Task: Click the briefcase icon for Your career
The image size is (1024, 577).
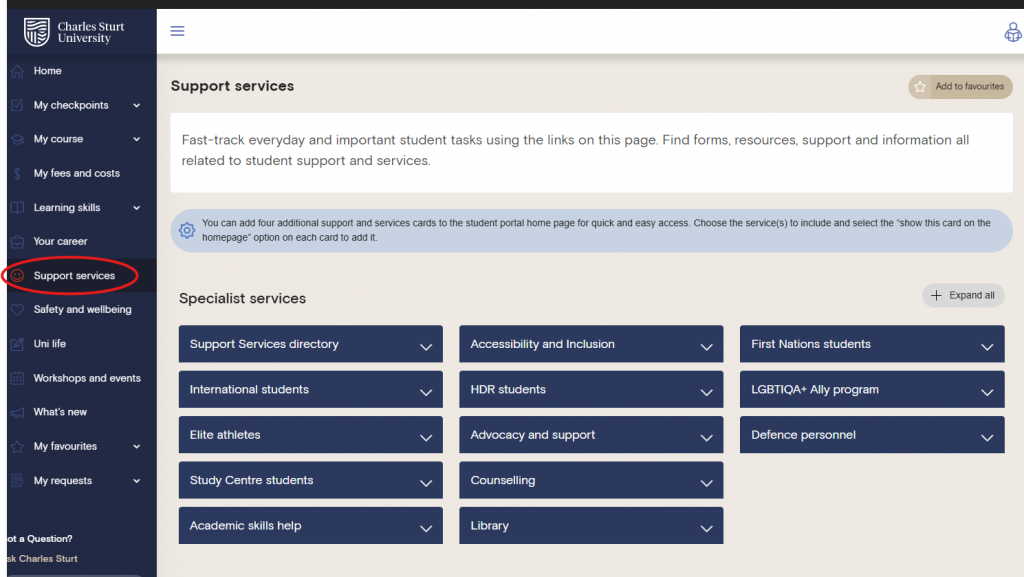Action: pos(16,241)
